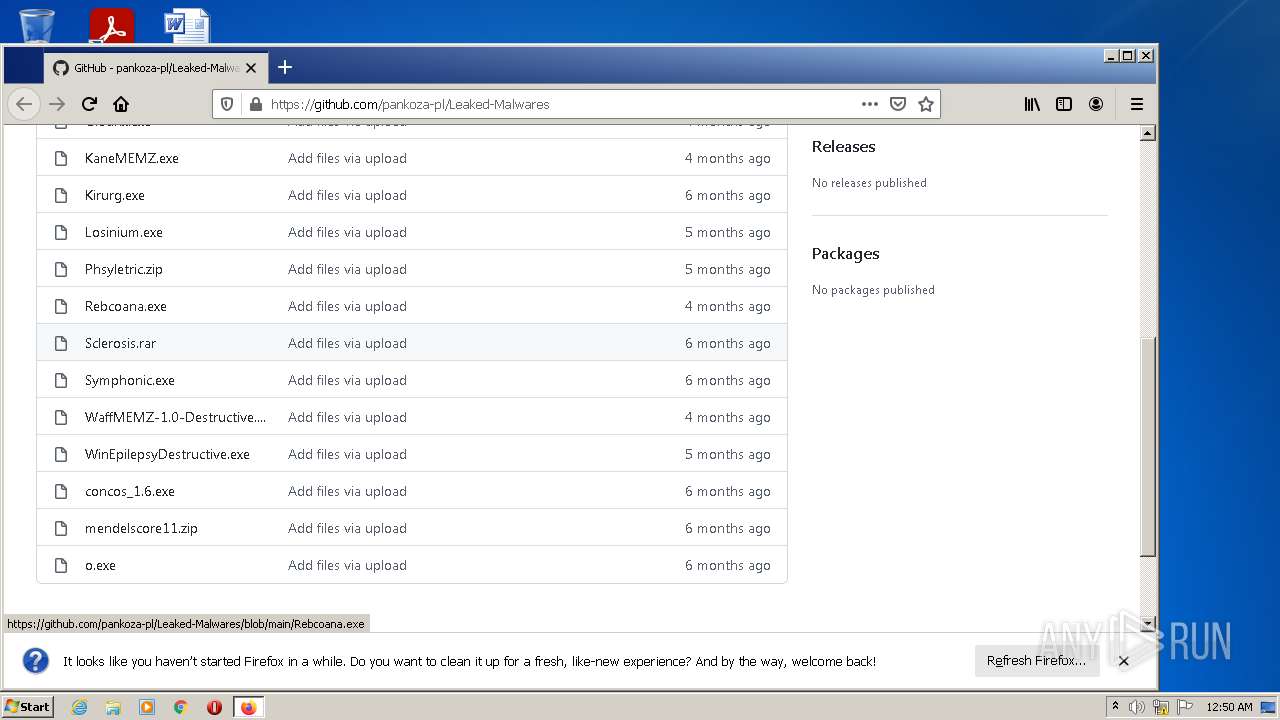1280x720 pixels.
Task: Open the WaffMEMZ-1.0-Destructive file link
Action: click(x=176, y=417)
